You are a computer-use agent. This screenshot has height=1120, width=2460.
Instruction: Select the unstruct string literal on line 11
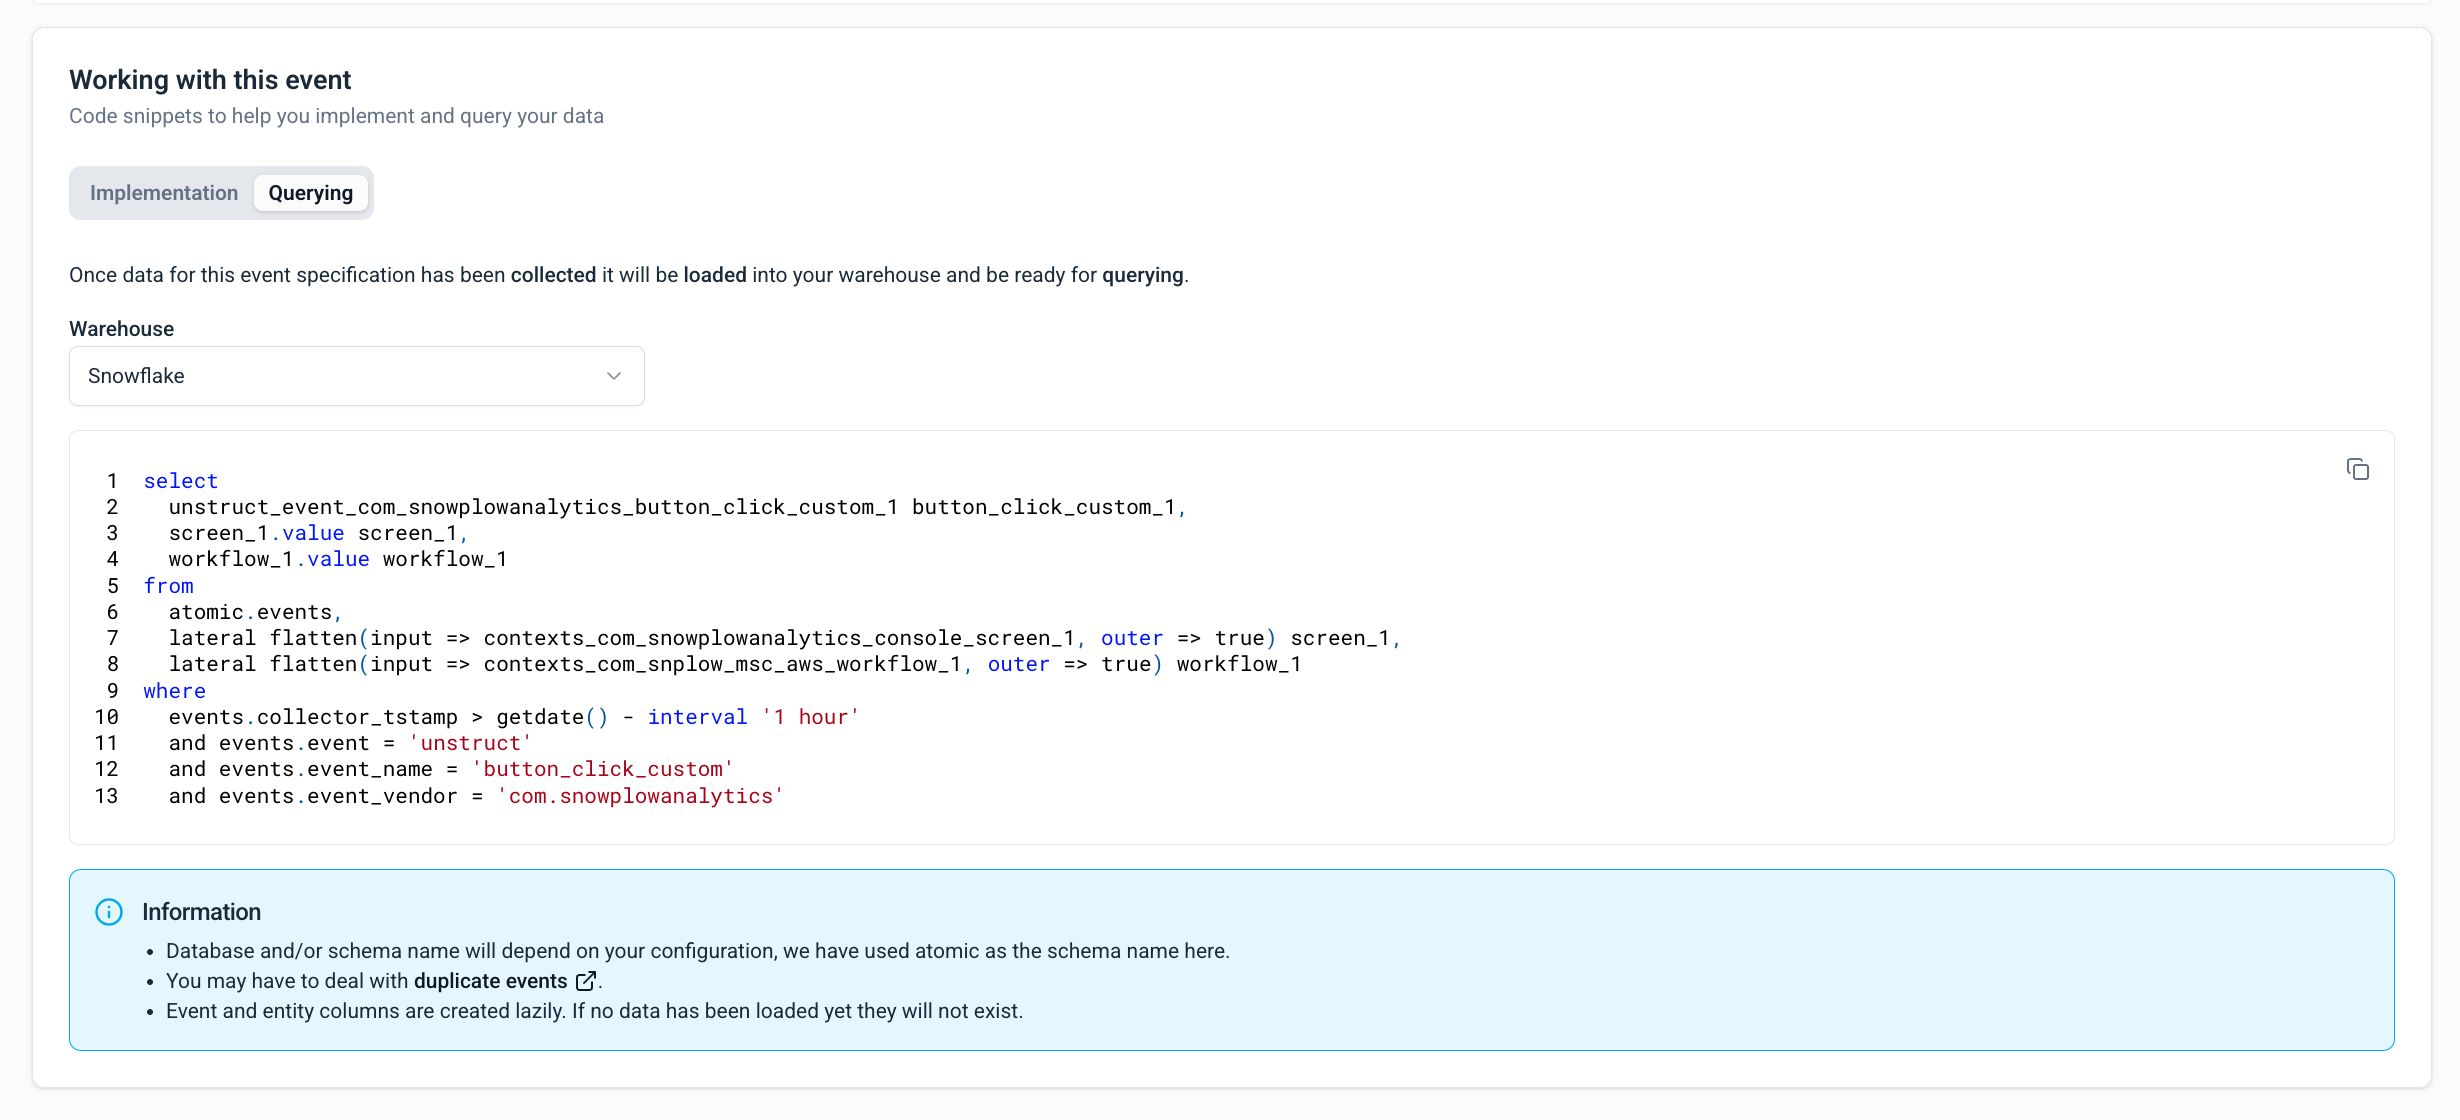coord(469,742)
